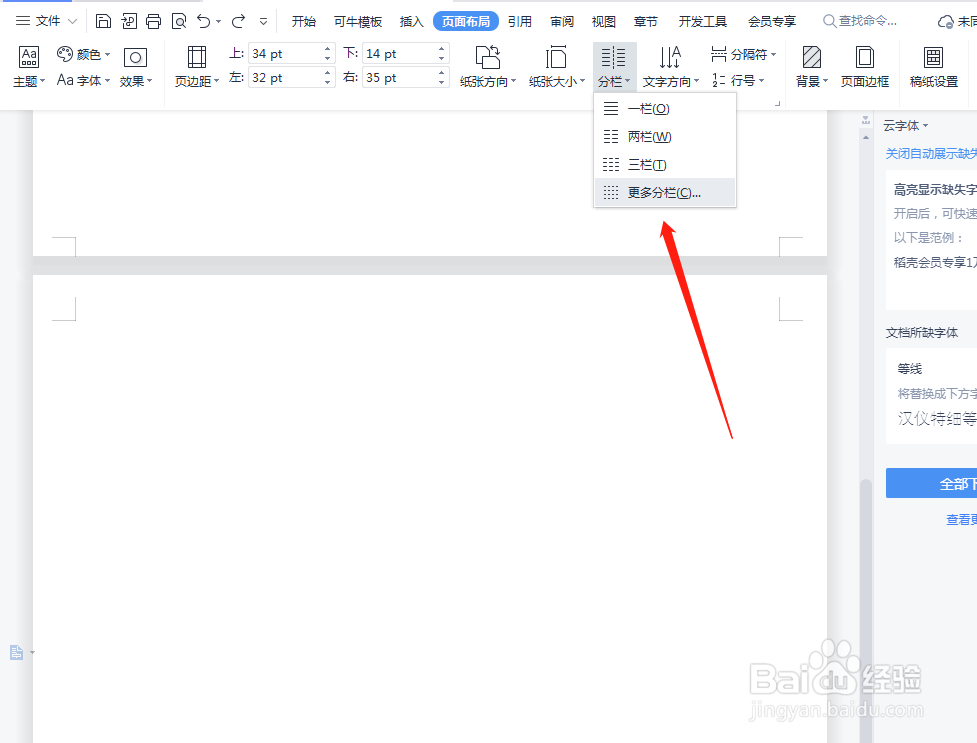Screen dimensions: 977x743
Task: Open 页边距 (Margins) menu
Action: click(x=197, y=66)
